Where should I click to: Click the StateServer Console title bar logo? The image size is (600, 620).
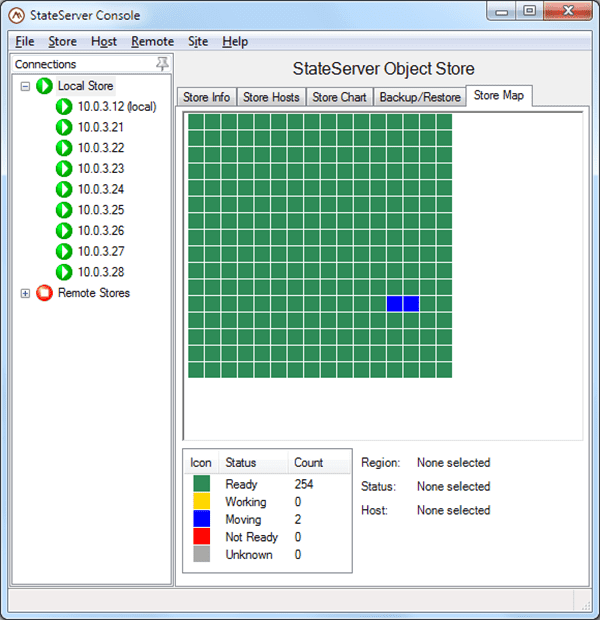pyautogui.click(x=17, y=15)
